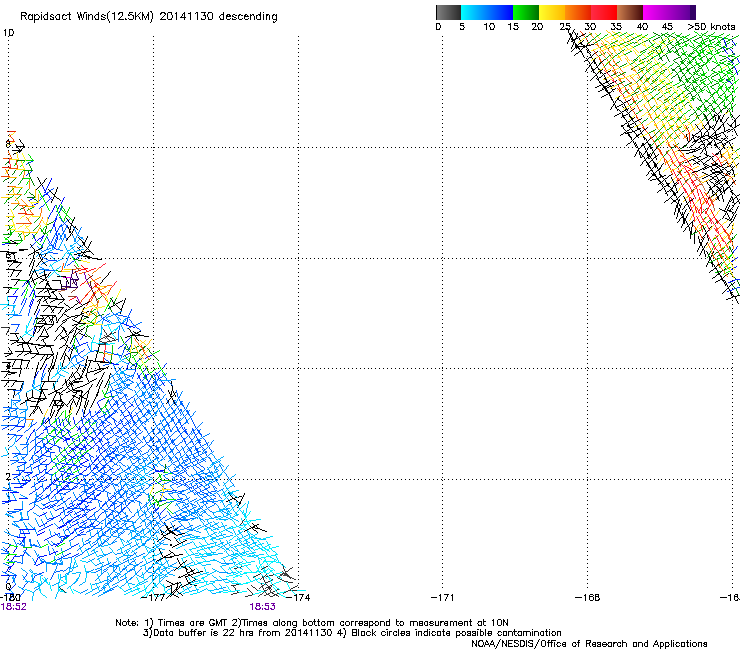Select the brown 35-40 knots legend color
Viewport: 740px width, 650px height.
click(630, 12)
